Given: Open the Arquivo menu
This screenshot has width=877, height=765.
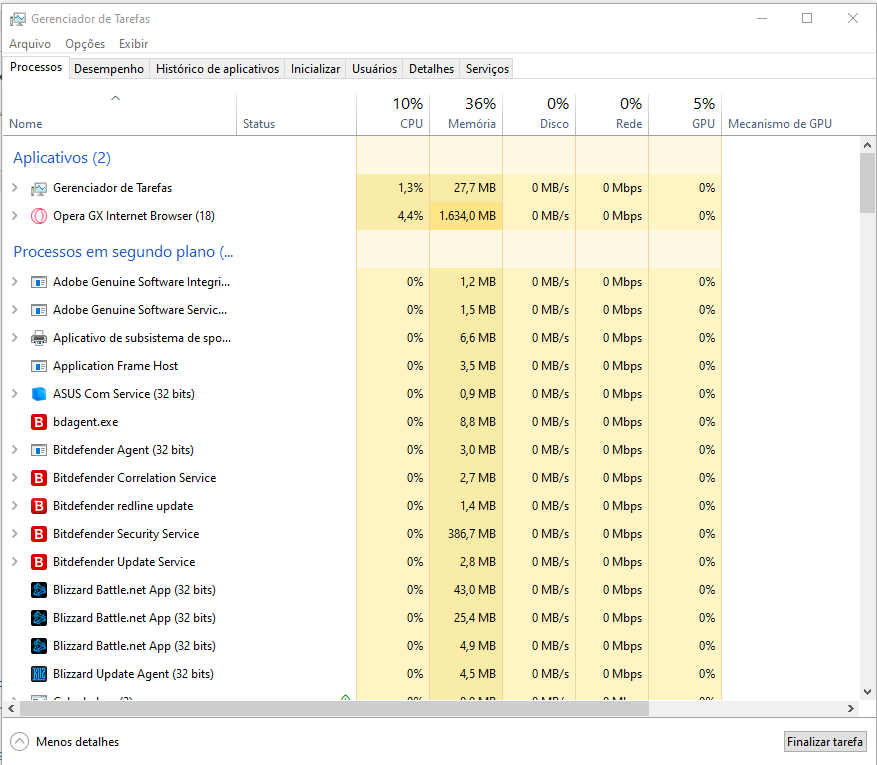Looking at the screenshot, I should click(x=30, y=44).
